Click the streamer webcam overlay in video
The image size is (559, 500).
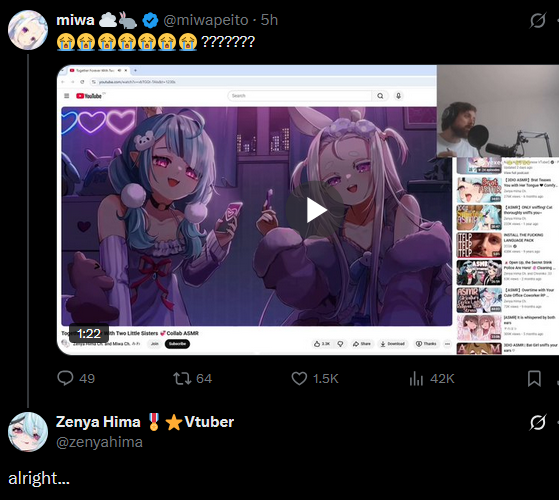click(x=498, y=111)
